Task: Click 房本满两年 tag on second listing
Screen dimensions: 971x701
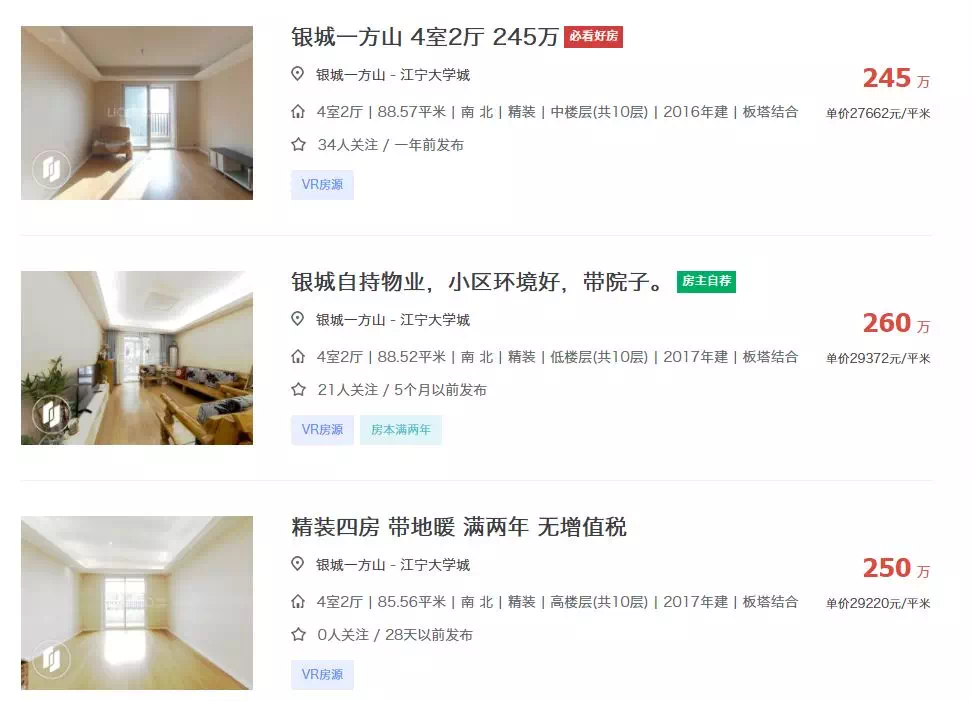Action: point(401,430)
